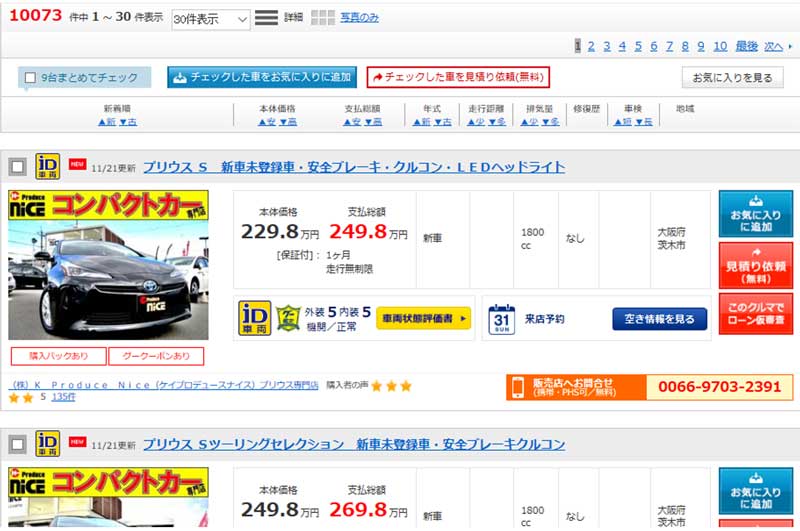Check the Prius S Touring Selection checkbox
Screen dimensions: 800x531
pyautogui.click(x=17, y=444)
